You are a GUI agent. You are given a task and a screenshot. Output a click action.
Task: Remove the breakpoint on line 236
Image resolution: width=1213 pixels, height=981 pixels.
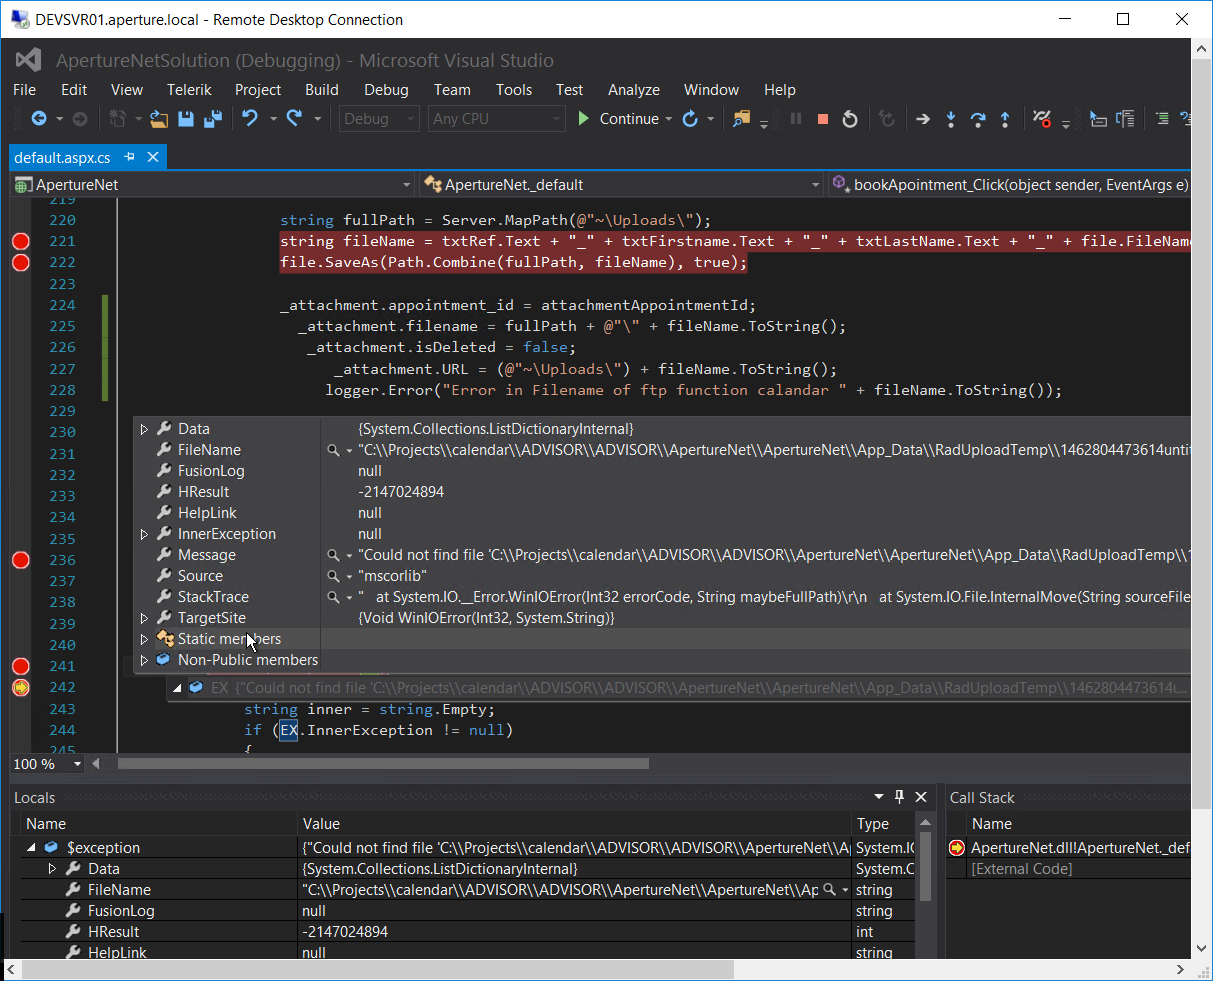[20, 560]
